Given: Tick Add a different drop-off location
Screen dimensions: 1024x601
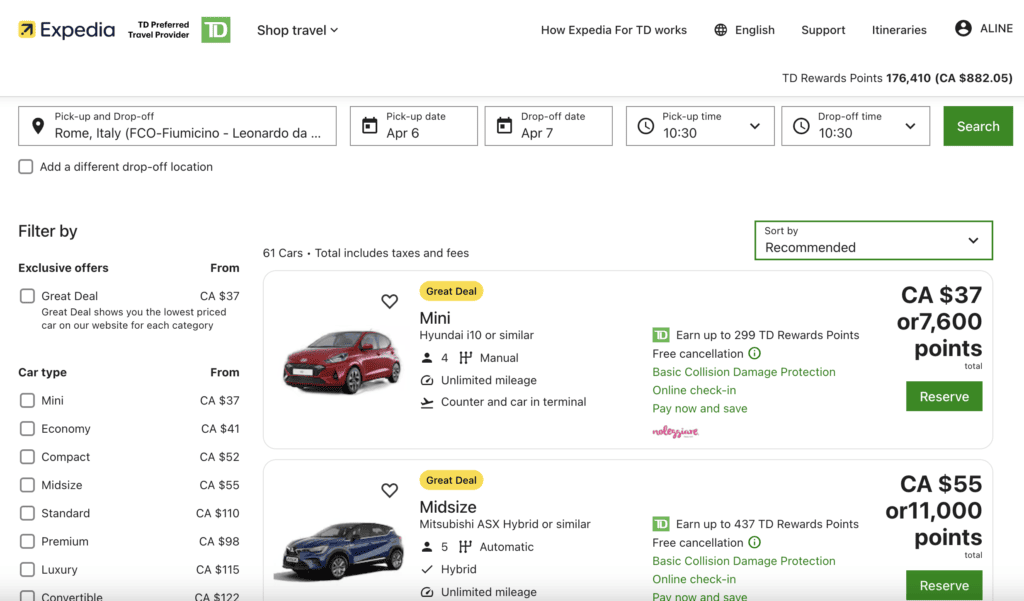Looking at the screenshot, I should point(26,167).
